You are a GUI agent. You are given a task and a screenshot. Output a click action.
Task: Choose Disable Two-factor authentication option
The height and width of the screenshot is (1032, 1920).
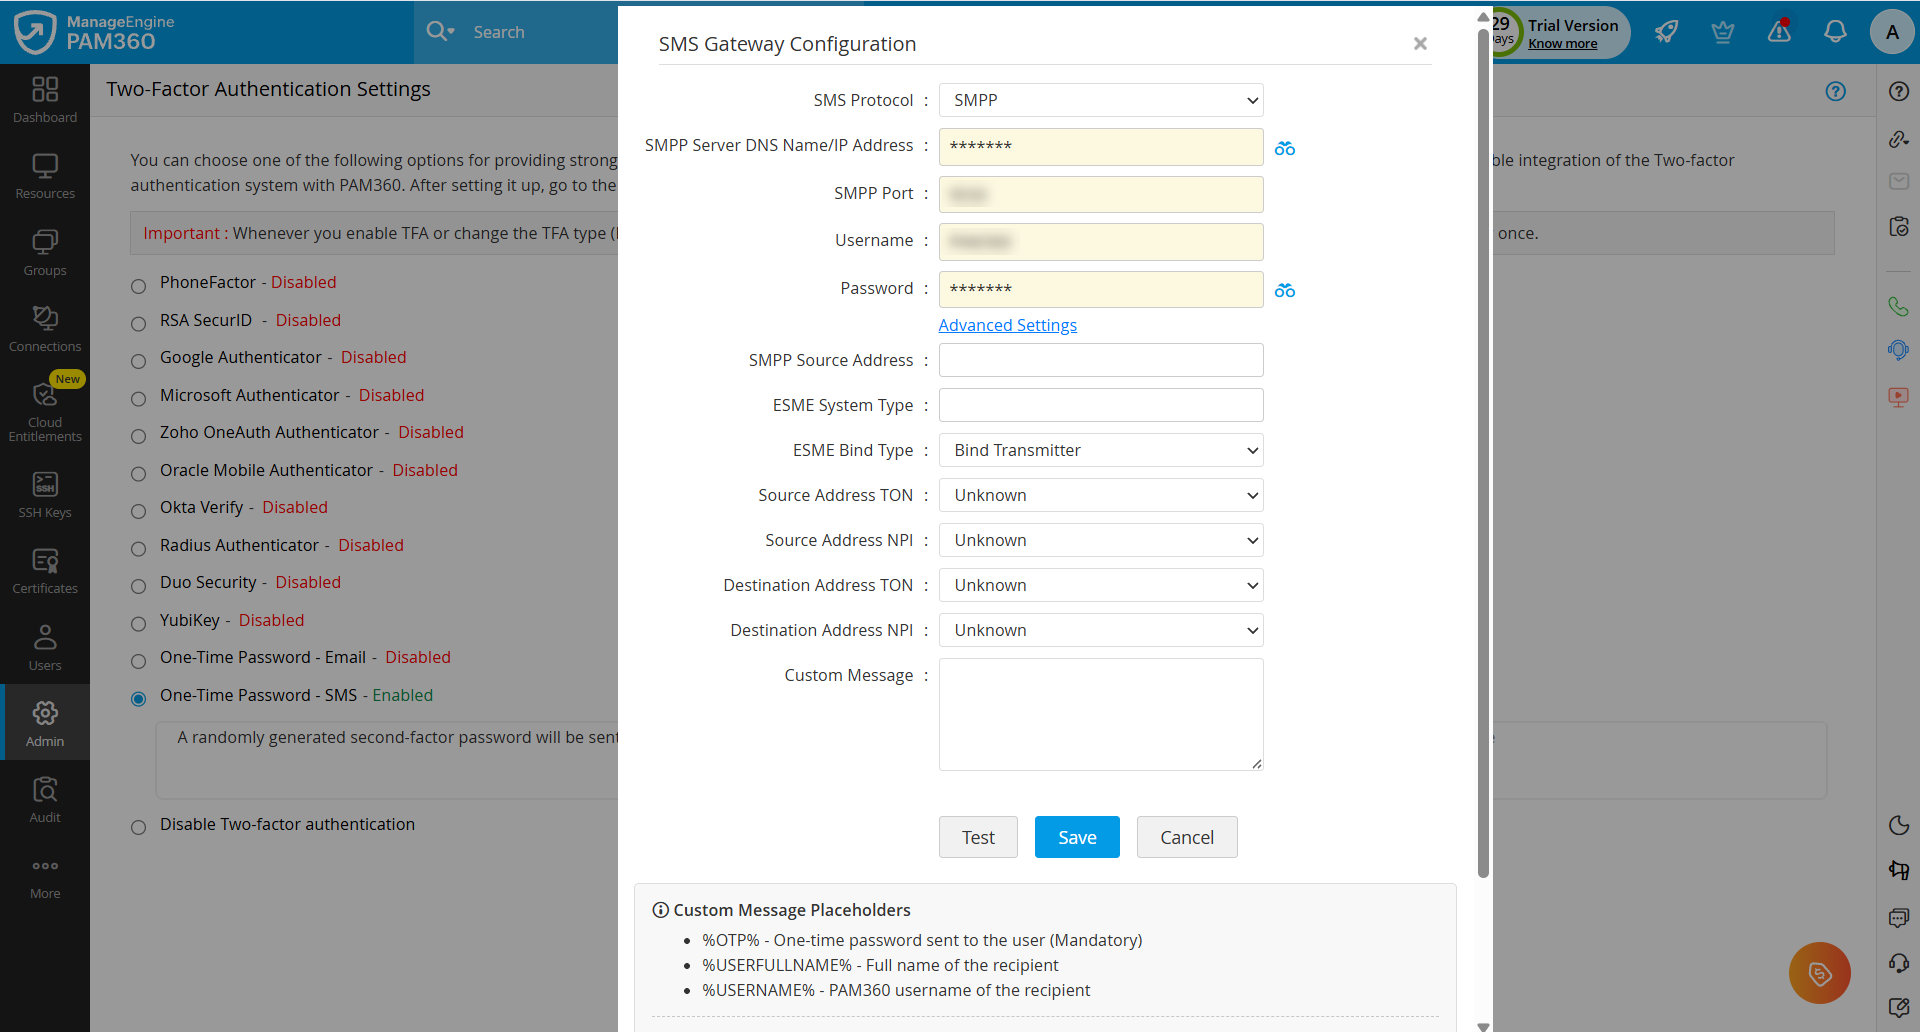tap(139, 827)
